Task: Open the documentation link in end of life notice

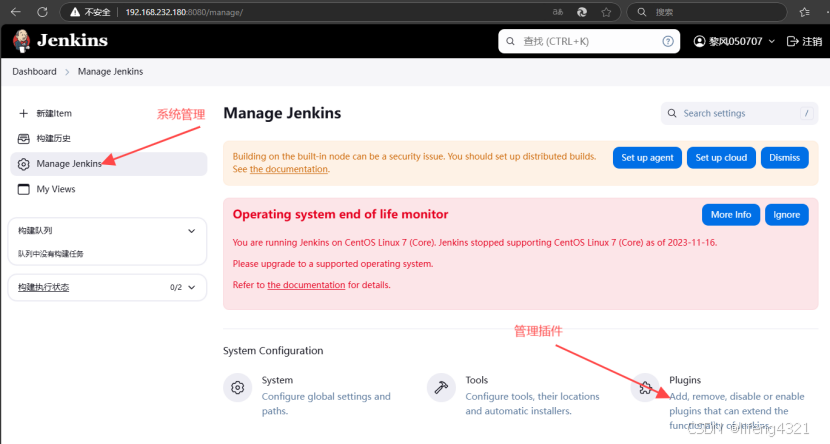Action: (306, 285)
